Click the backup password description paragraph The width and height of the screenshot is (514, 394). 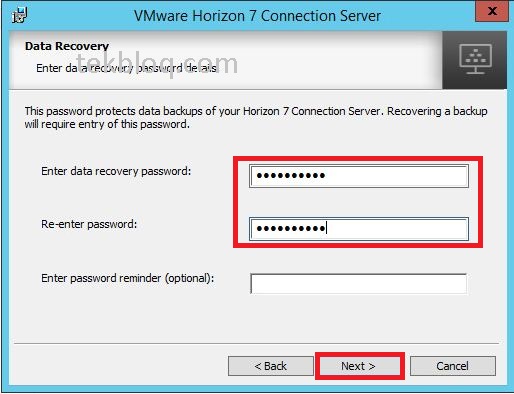(x=256, y=117)
